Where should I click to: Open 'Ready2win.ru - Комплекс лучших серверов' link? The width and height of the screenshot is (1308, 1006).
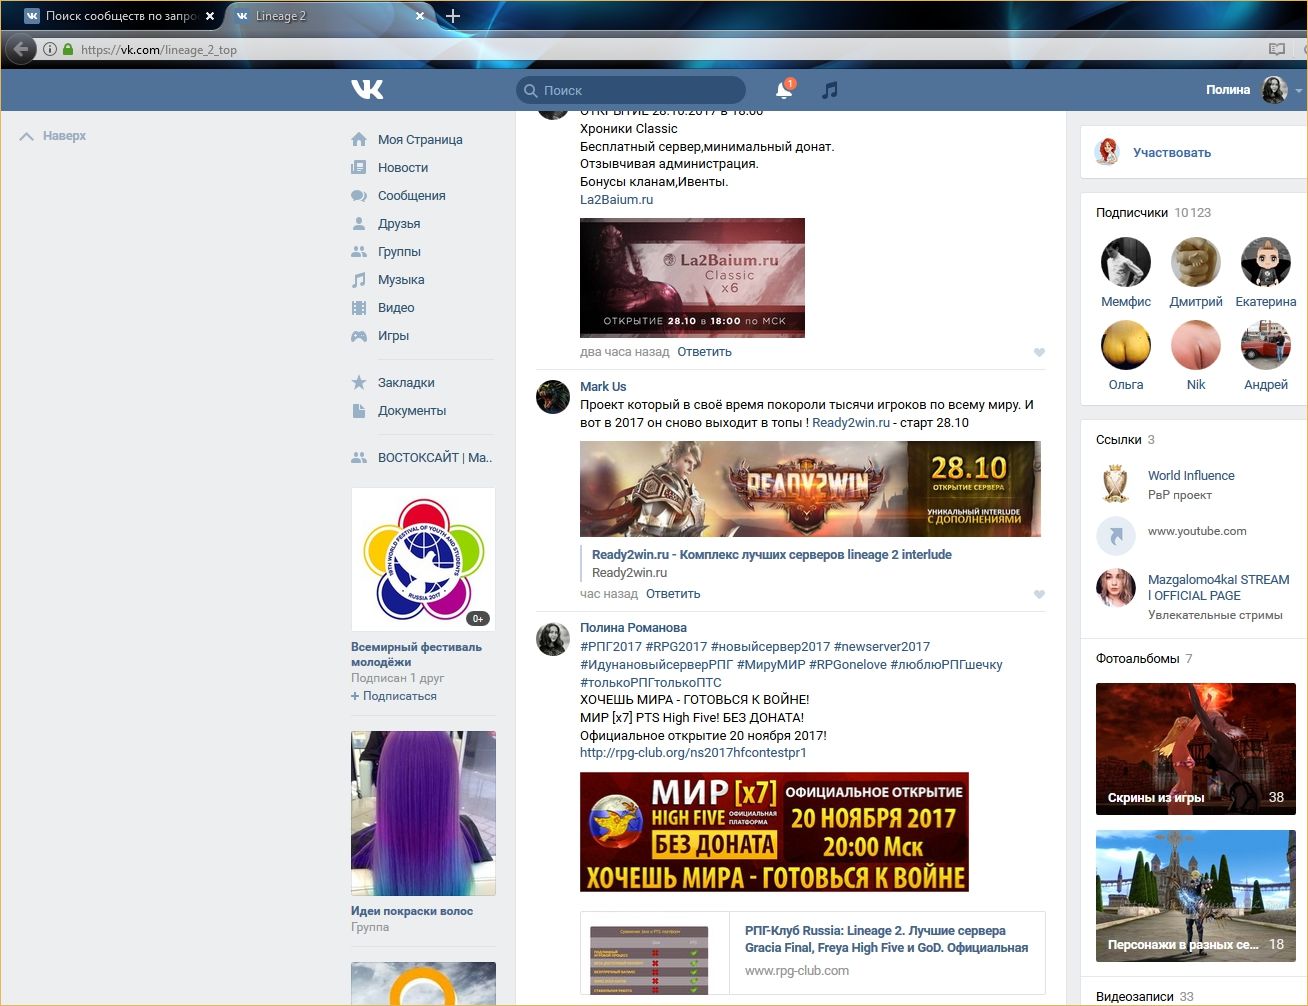click(772, 555)
